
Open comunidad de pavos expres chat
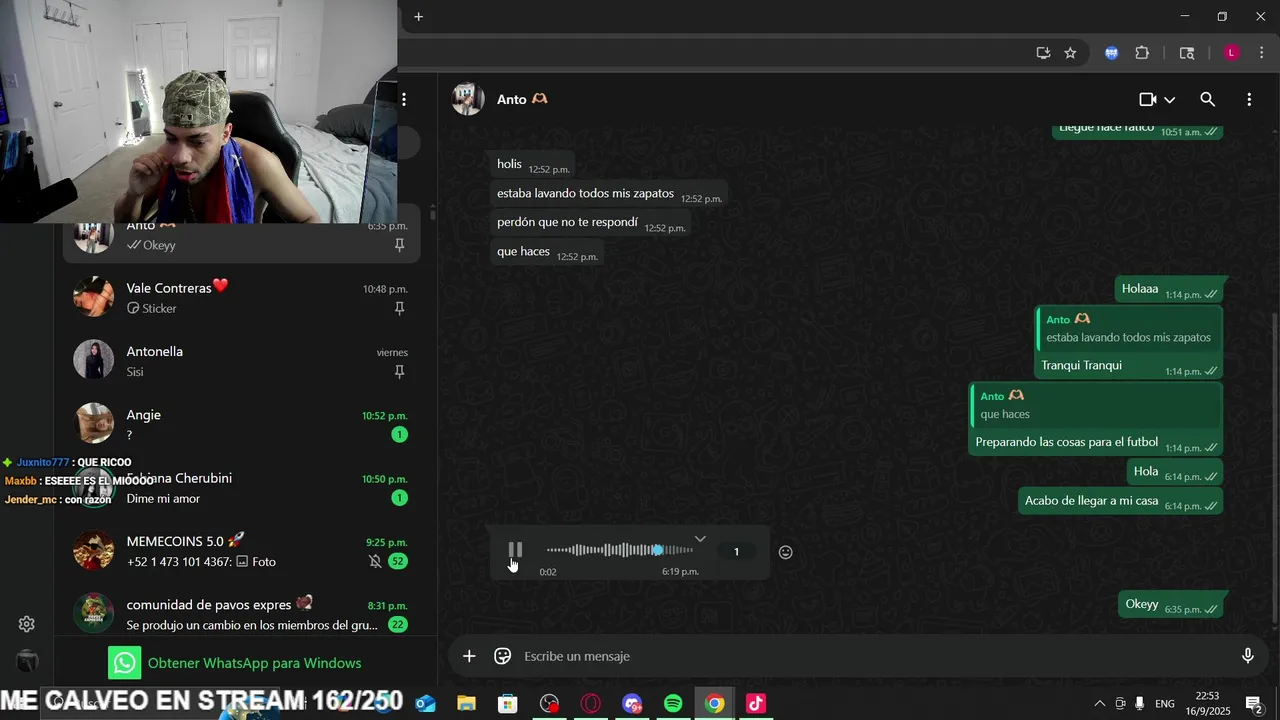(241, 614)
